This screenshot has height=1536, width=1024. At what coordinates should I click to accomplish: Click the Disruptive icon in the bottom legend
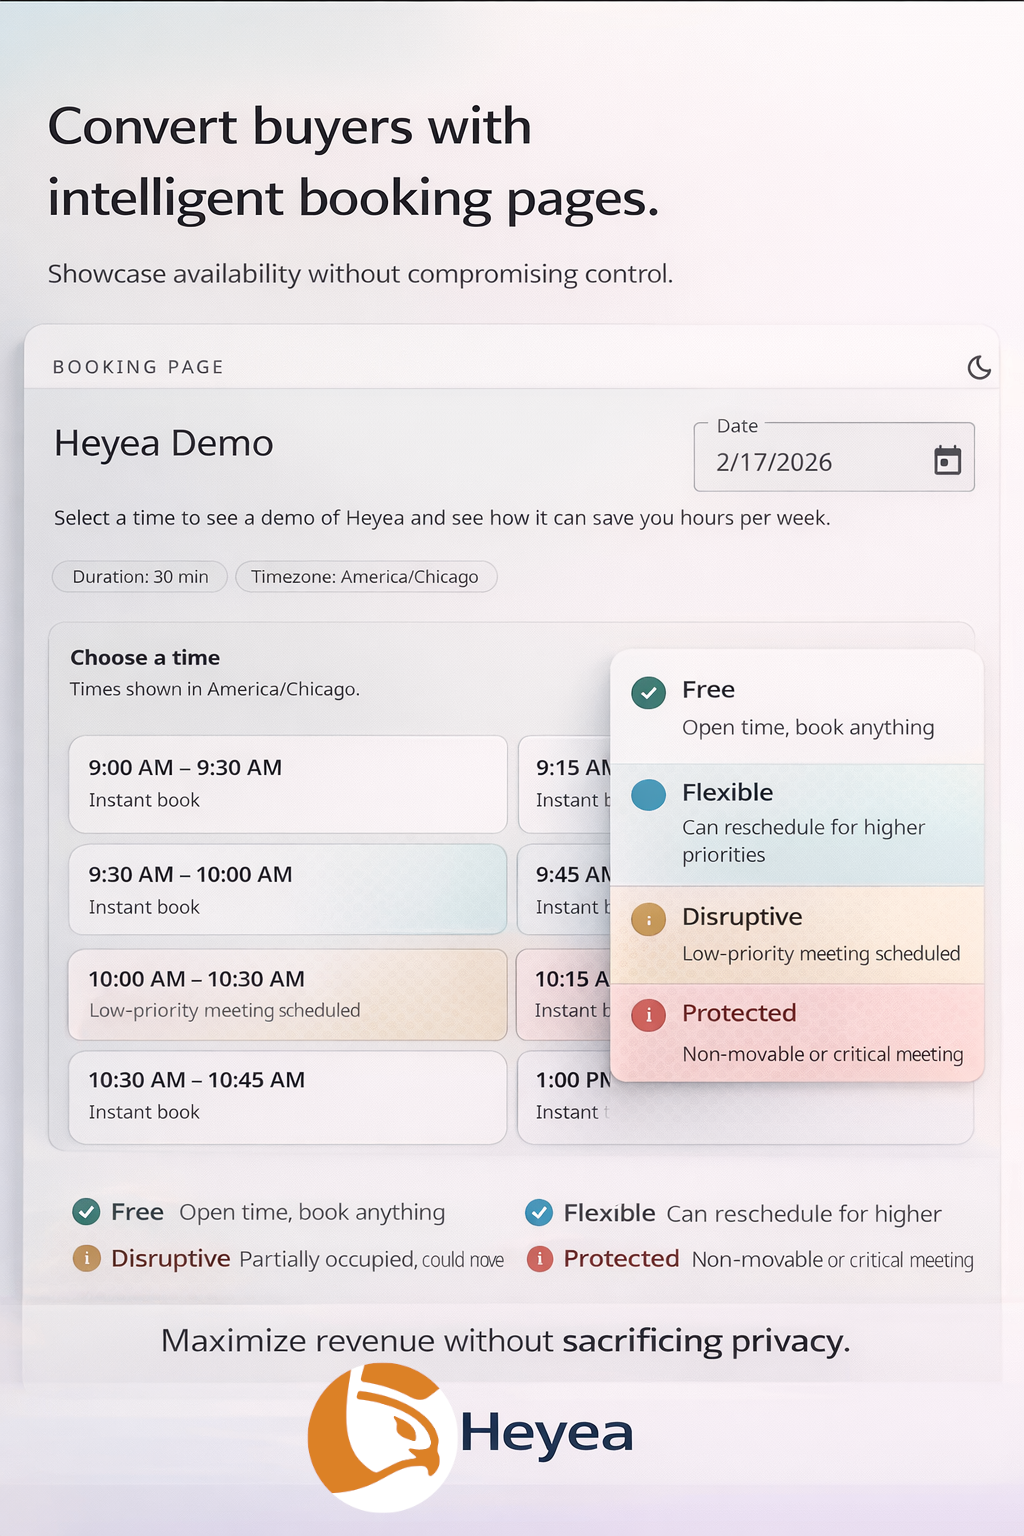point(86,1259)
